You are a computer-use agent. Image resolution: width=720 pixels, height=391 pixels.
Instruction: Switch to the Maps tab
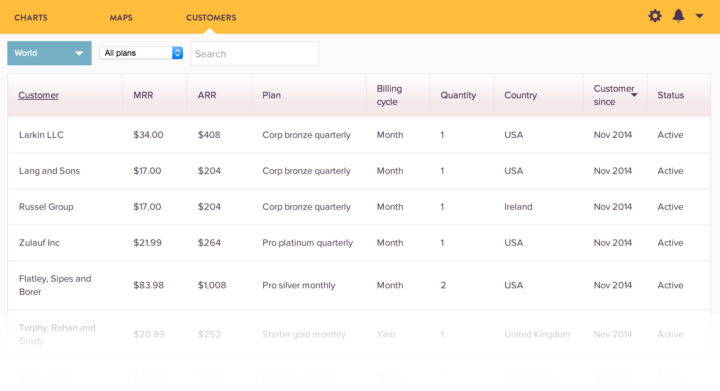click(121, 17)
